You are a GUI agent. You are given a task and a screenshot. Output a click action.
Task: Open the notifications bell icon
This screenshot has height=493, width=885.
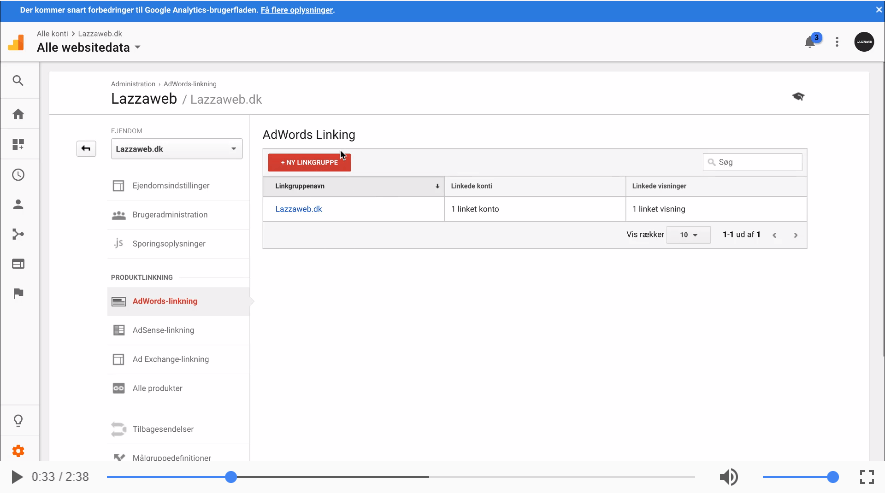tap(810, 42)
